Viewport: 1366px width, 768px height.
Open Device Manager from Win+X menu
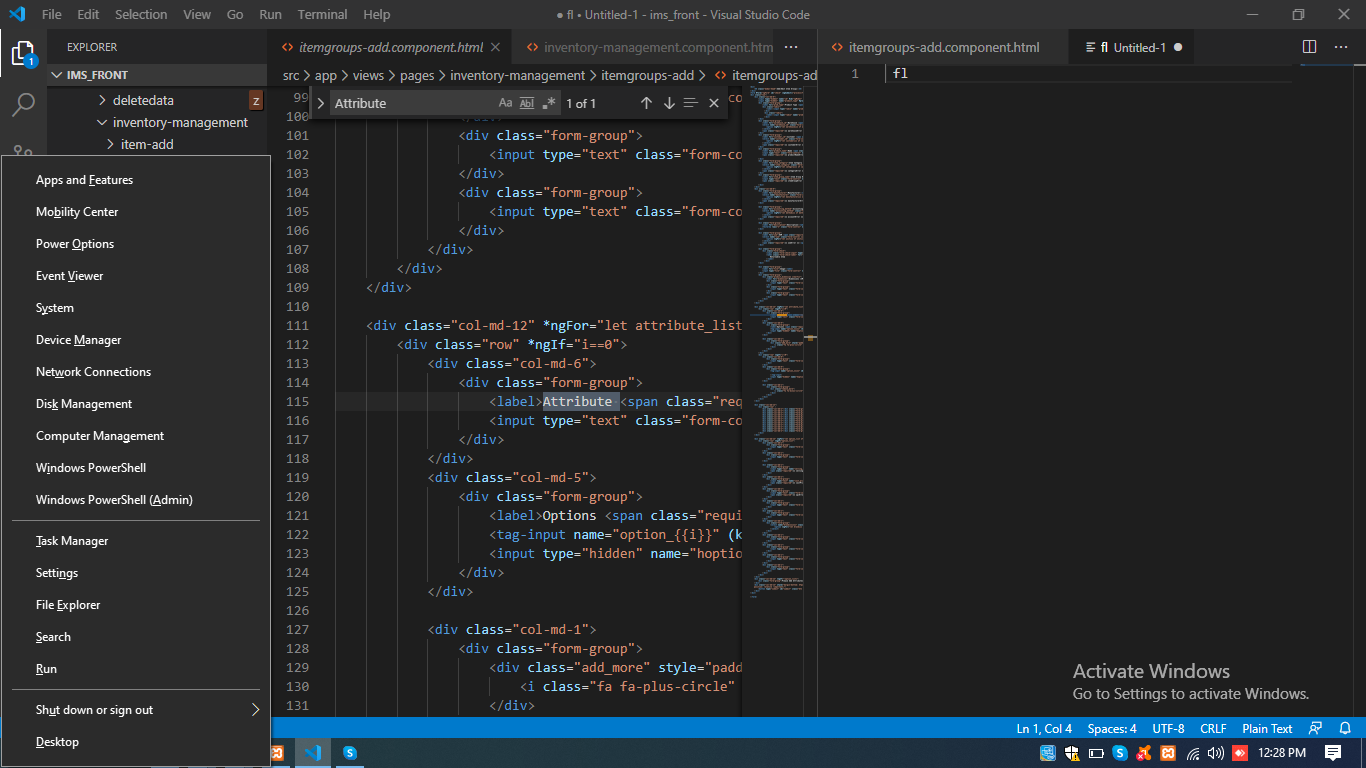click(135, 340)
